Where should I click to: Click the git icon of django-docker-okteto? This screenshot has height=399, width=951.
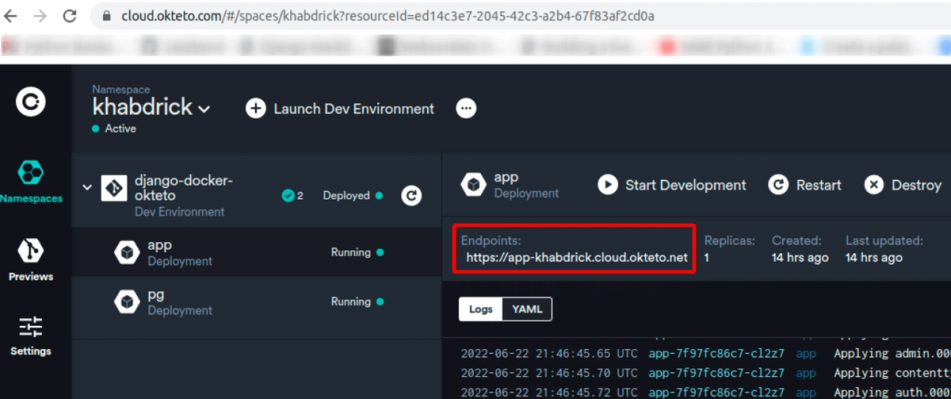pos(114,188)
